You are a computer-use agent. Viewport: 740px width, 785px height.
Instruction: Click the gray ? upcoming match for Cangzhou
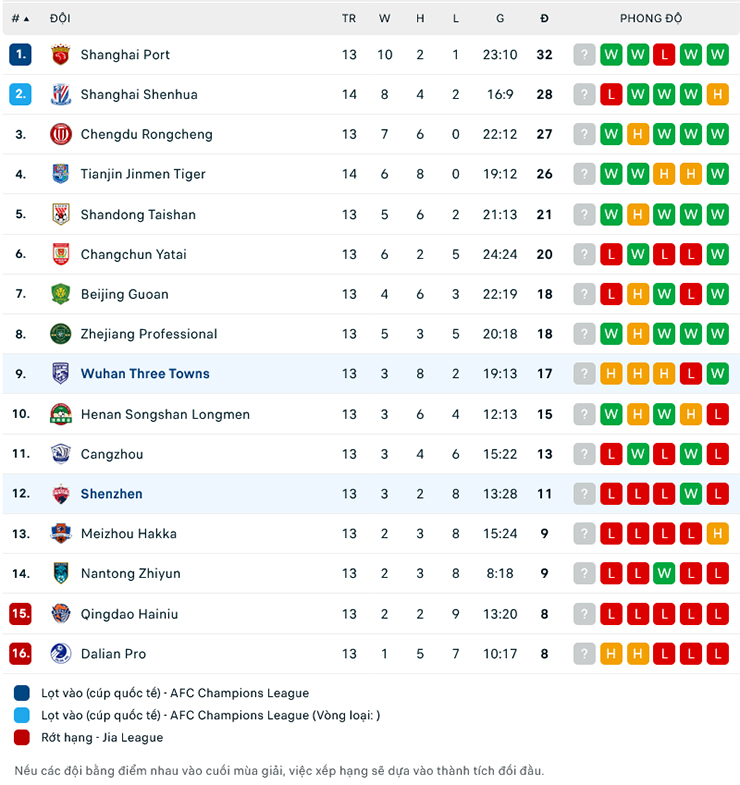585,454
